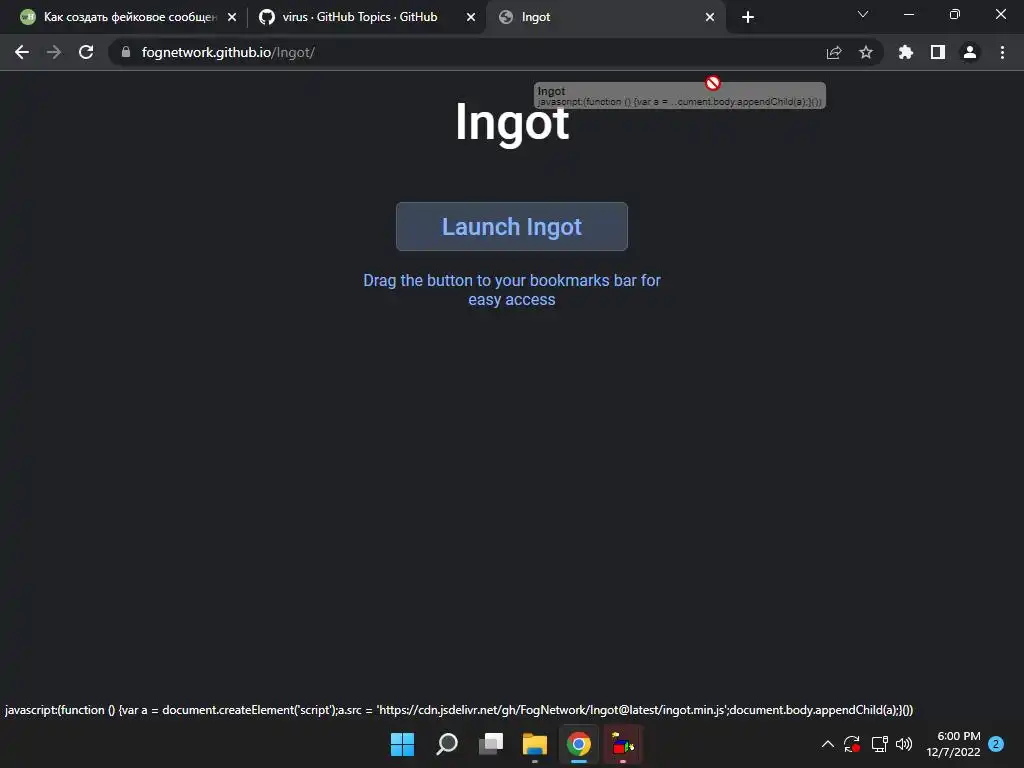Open the volume control tray icon
The image size is (1024, 768).
coord(904,744)
